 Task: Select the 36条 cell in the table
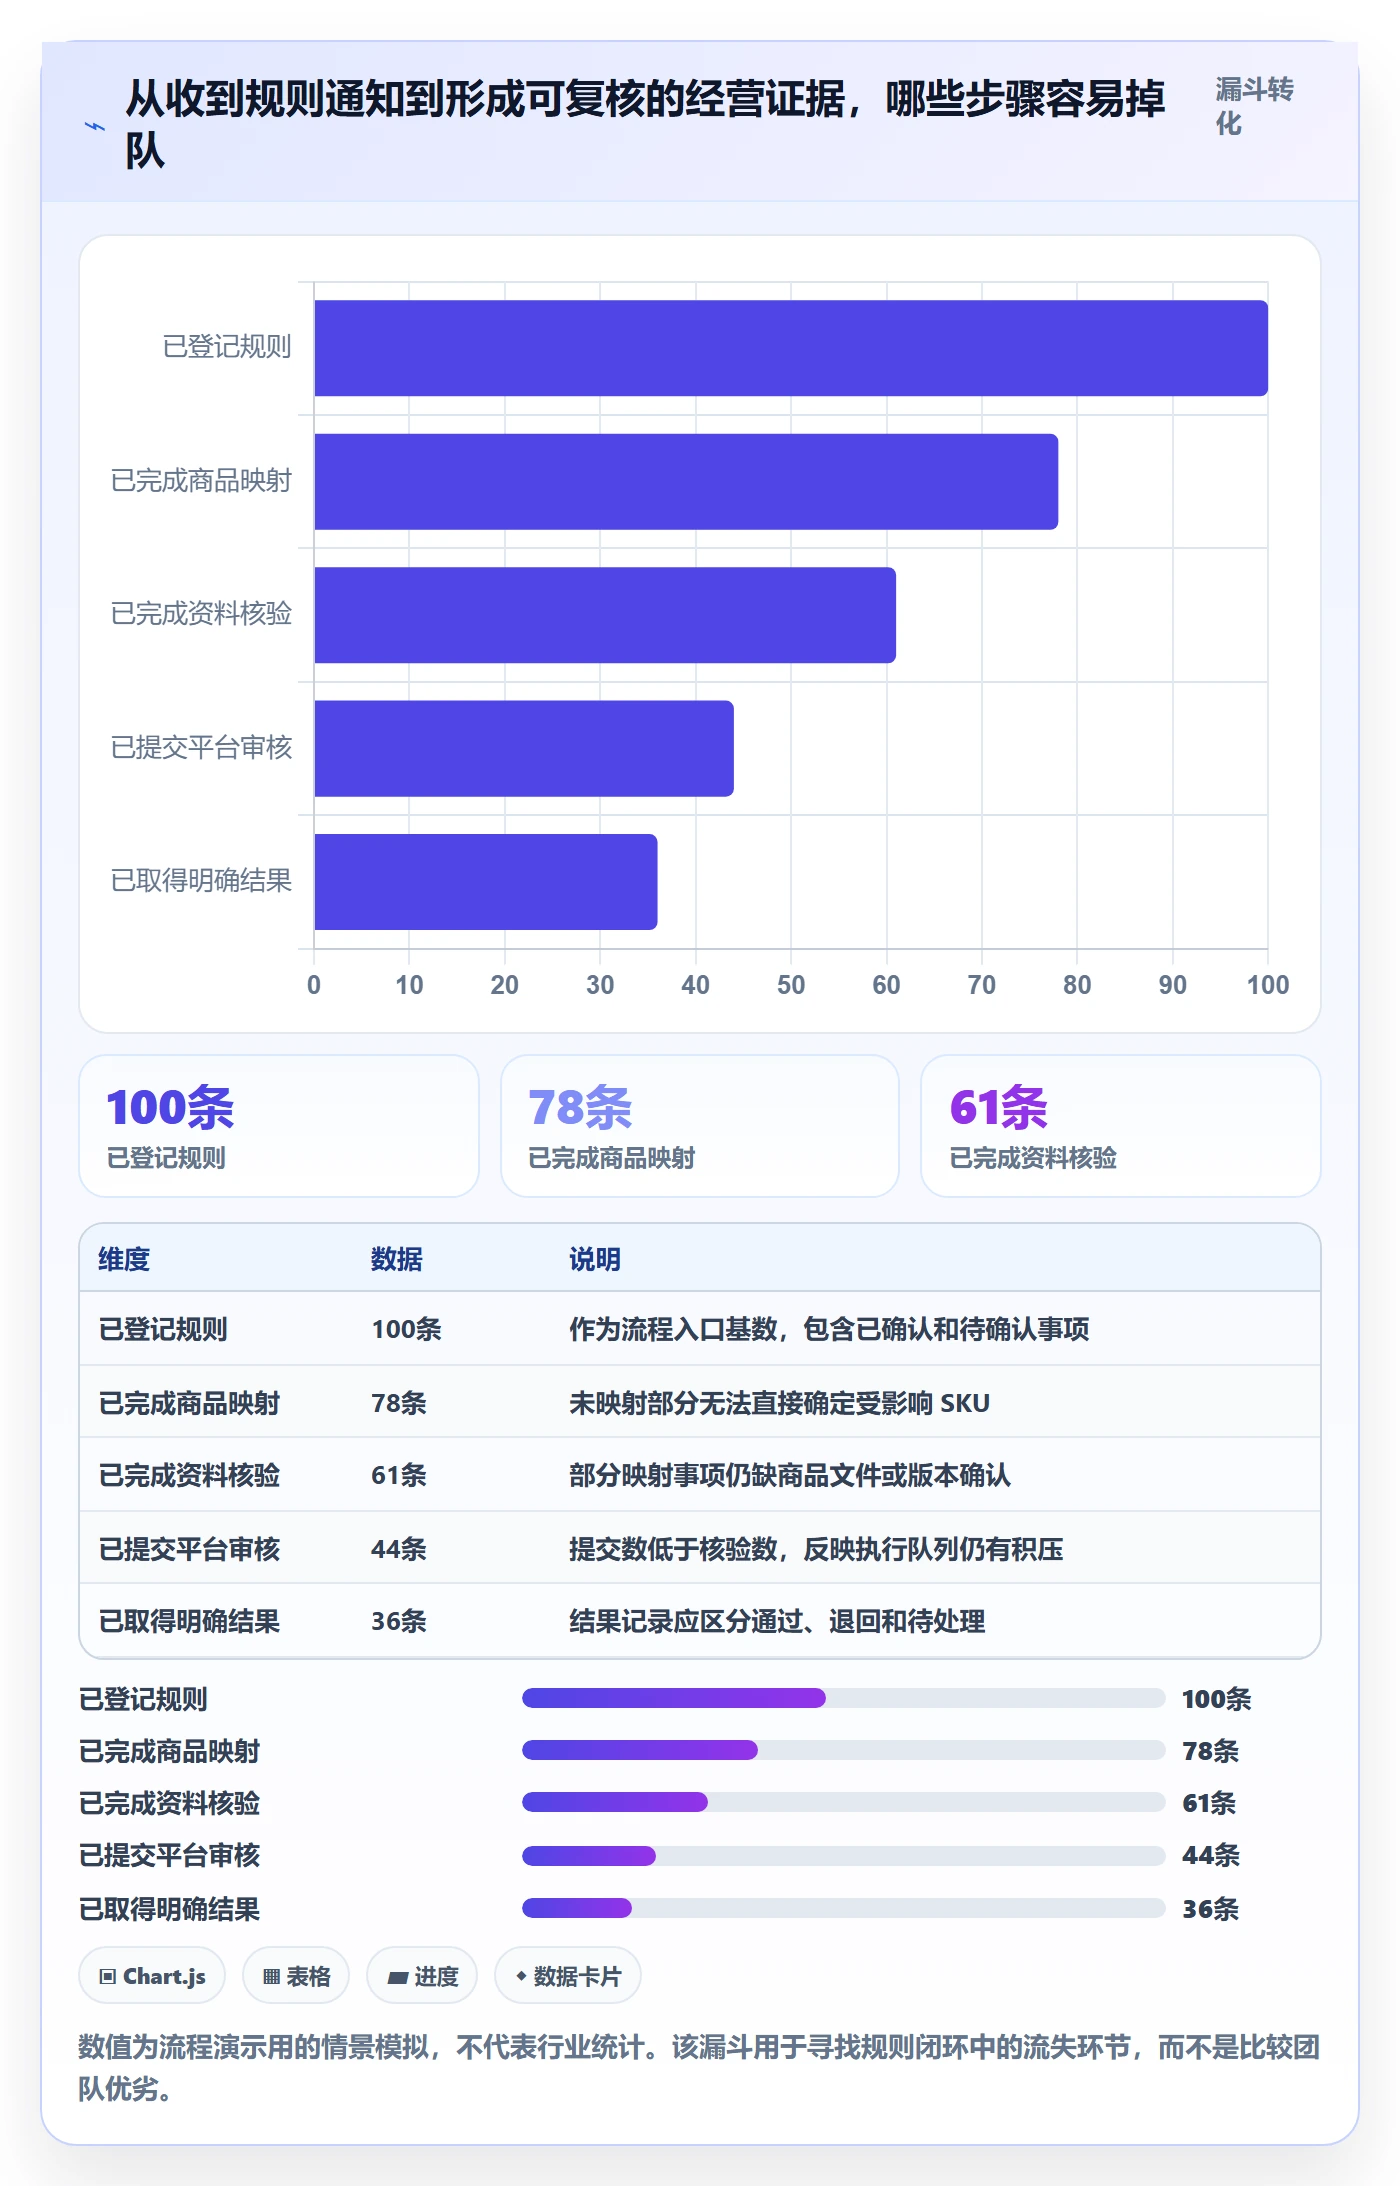(399, 1621)
